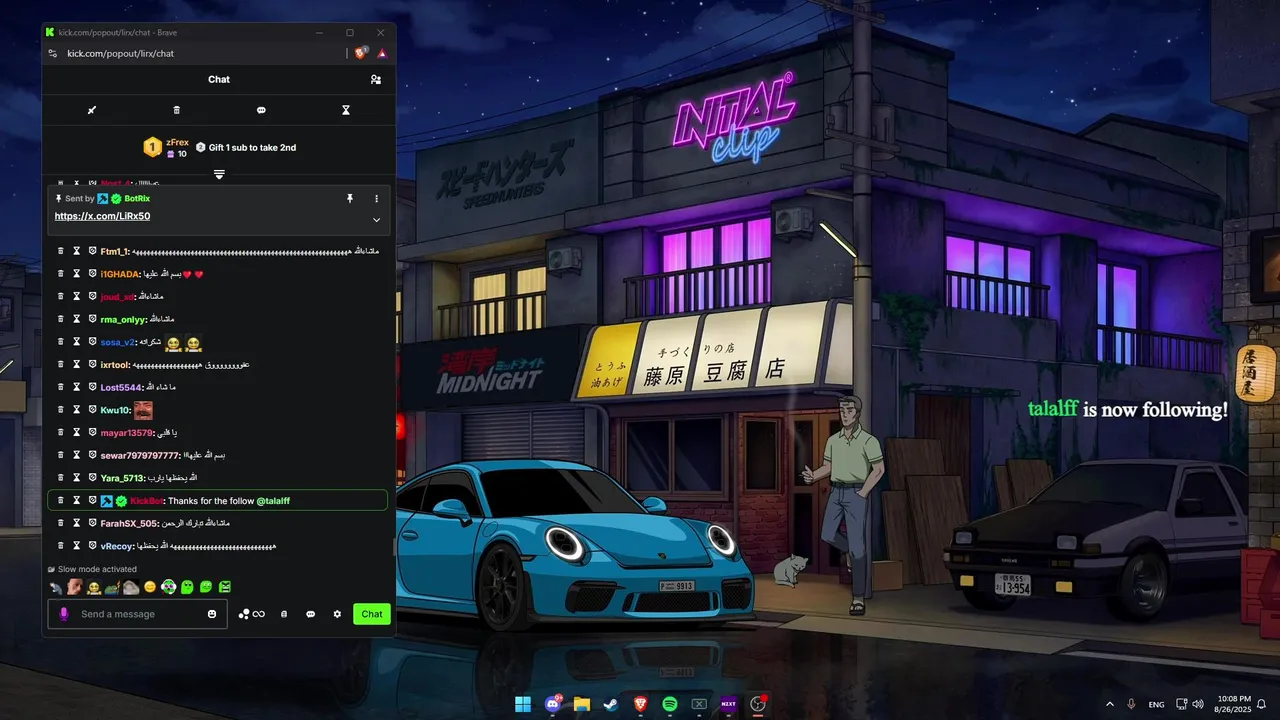This screenshot has height=720, width=1280.
Task: Click the username Kwu10
Action: coord(115,410)
